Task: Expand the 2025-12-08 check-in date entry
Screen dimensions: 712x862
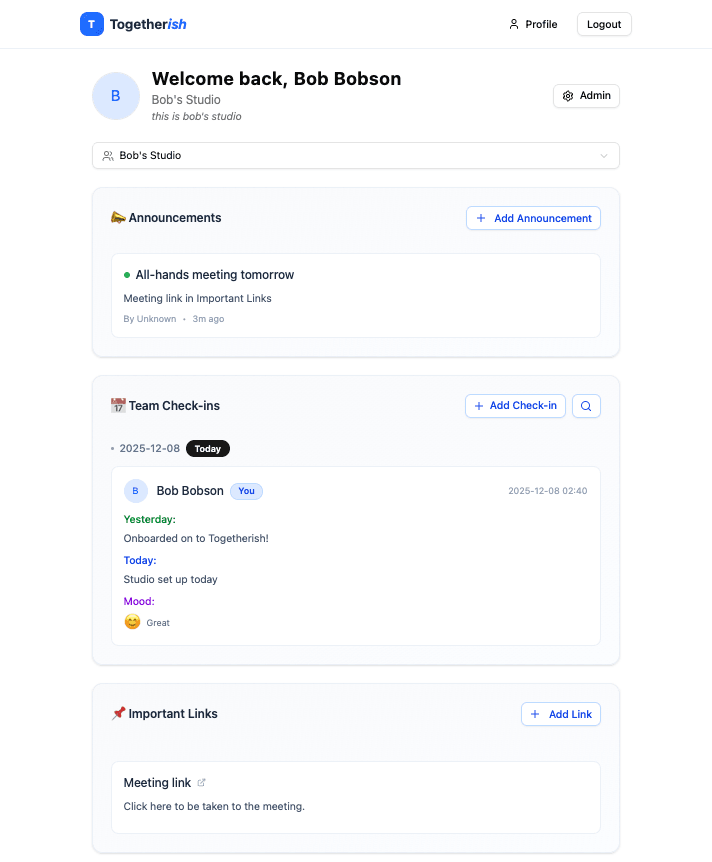Action: click(150, 448)
